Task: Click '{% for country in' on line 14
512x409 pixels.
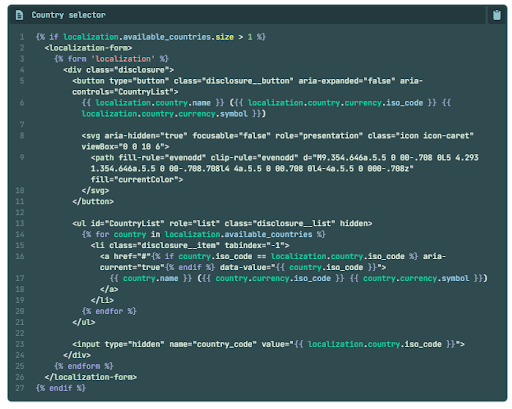Action: coord(121,234)
